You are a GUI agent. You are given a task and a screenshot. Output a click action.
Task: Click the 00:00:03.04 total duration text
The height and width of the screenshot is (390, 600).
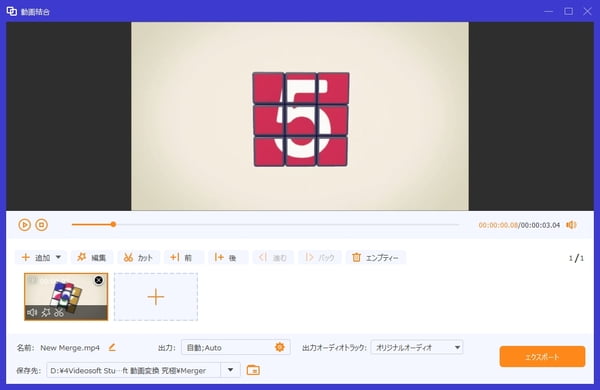(x=540, y=225)
